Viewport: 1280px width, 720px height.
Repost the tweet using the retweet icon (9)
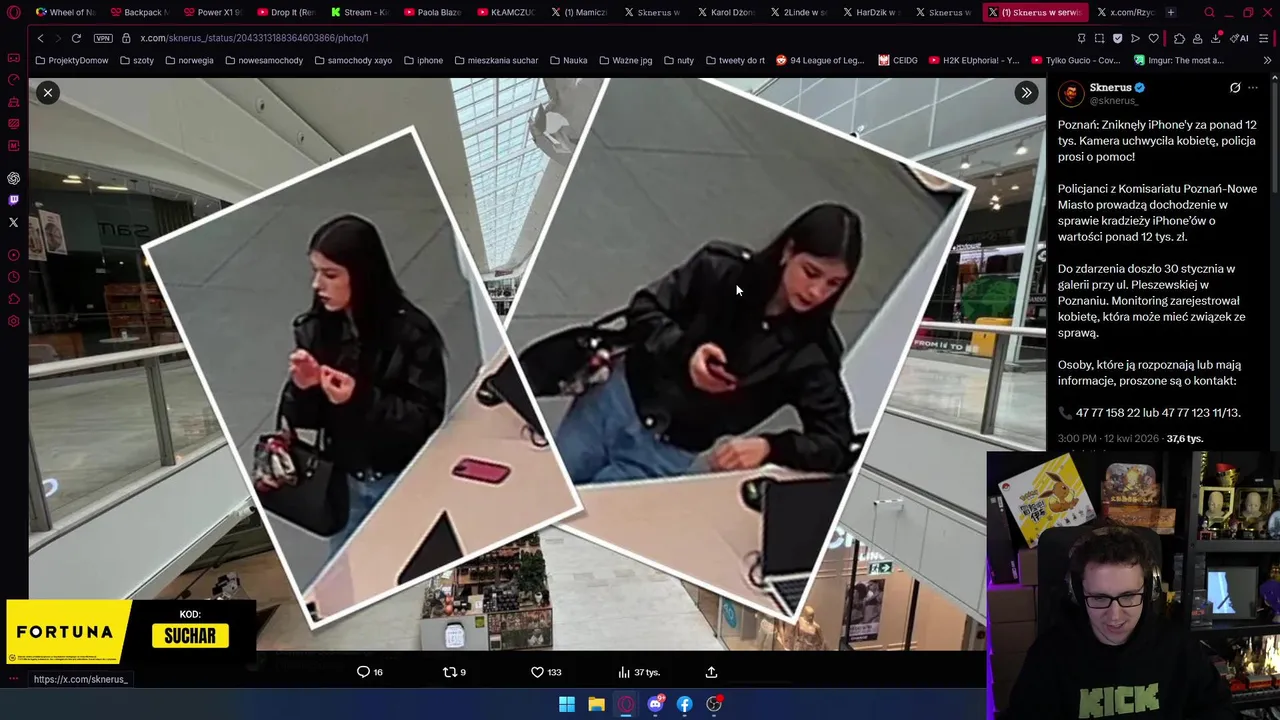(454, 672)
